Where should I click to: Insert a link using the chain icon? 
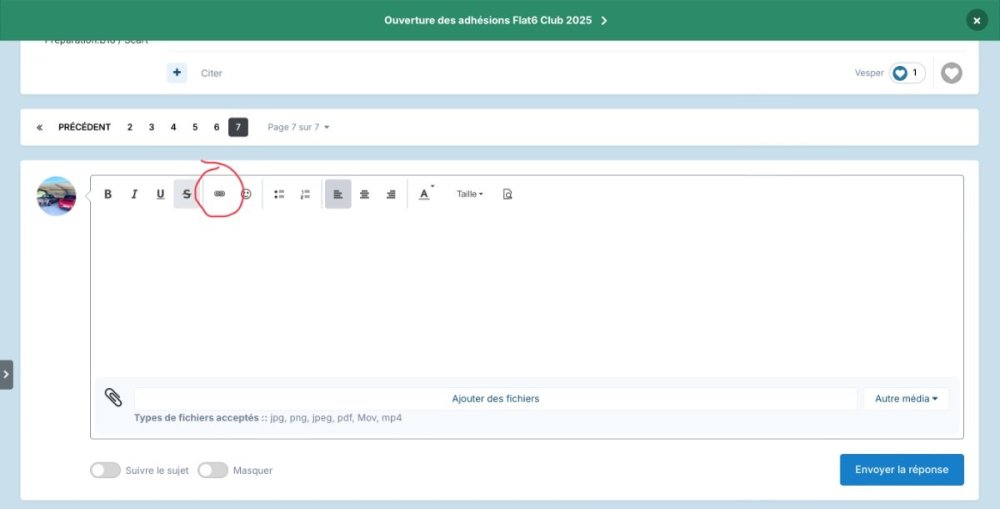[220, 194]
